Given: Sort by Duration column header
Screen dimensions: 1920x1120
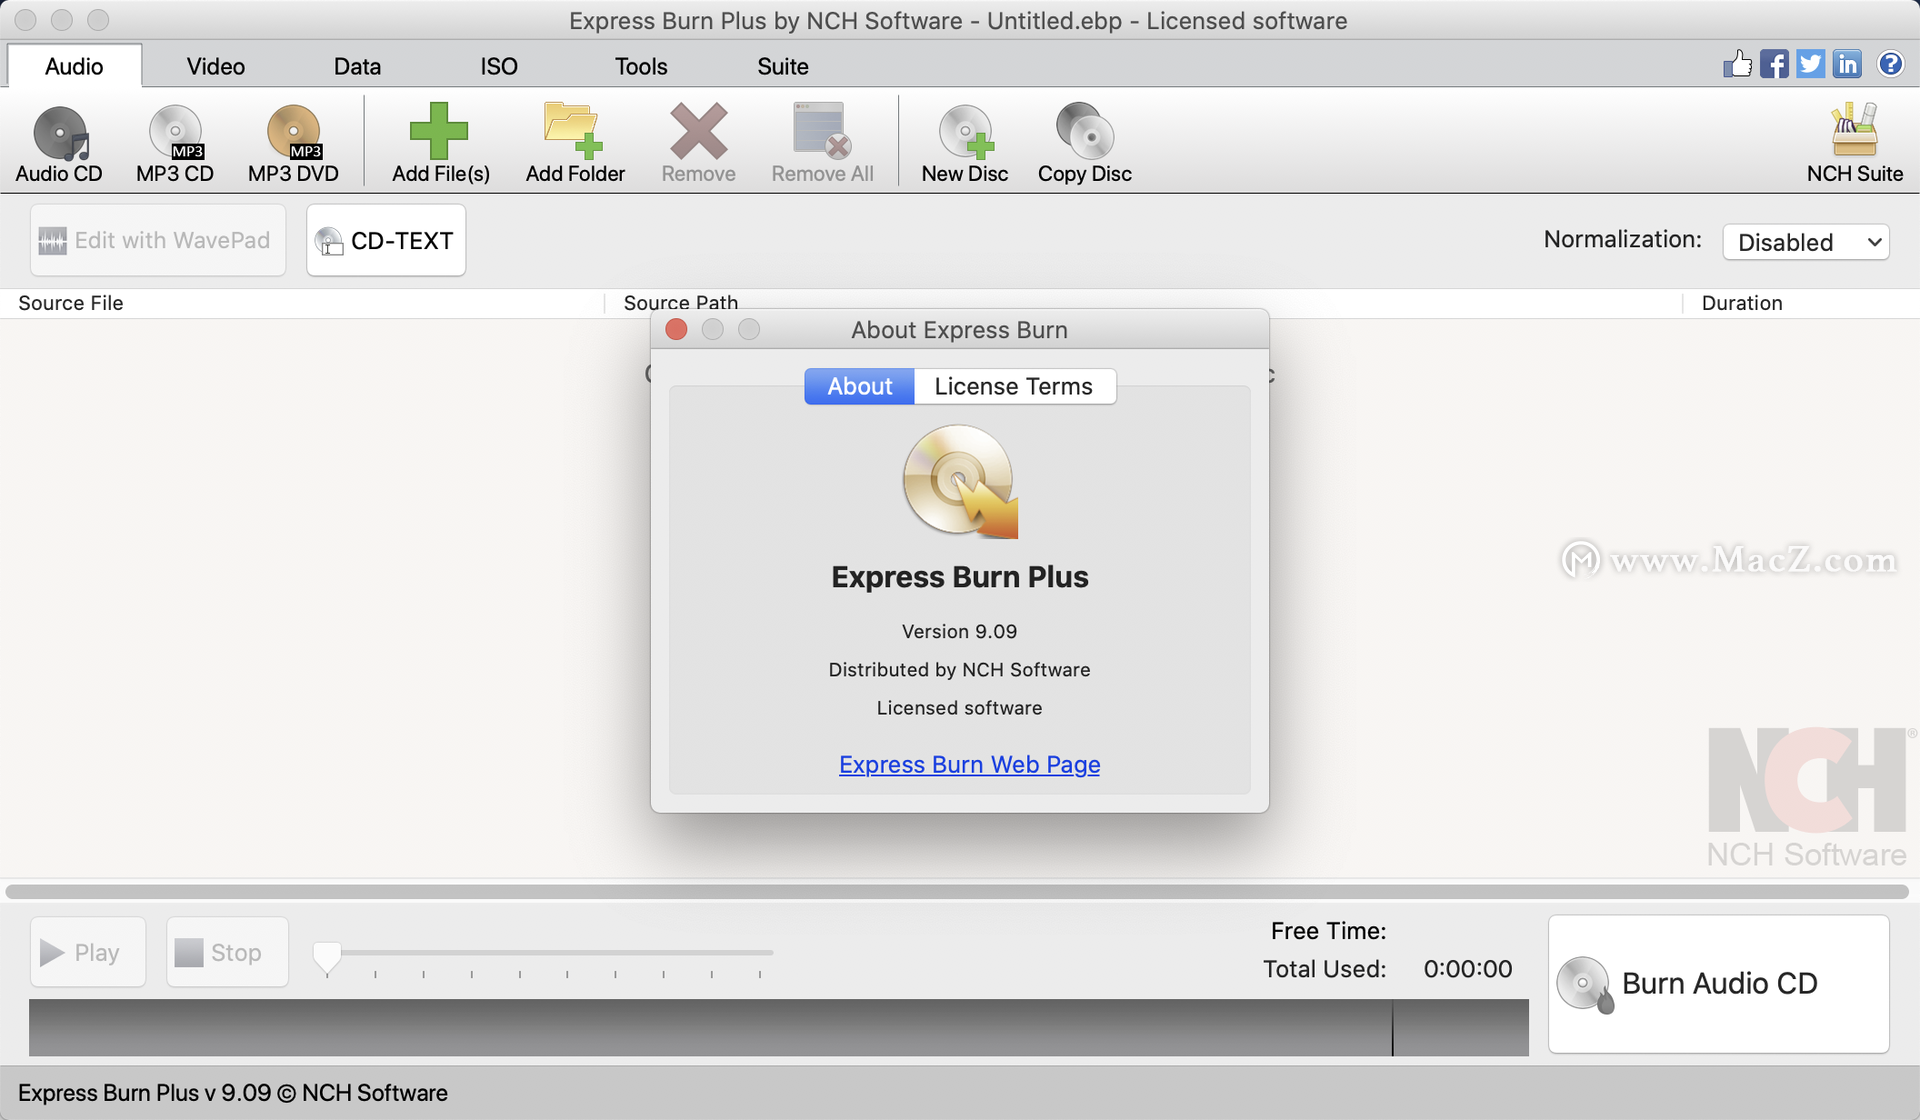Looking at the screenshot, I should pos(1801,303).
